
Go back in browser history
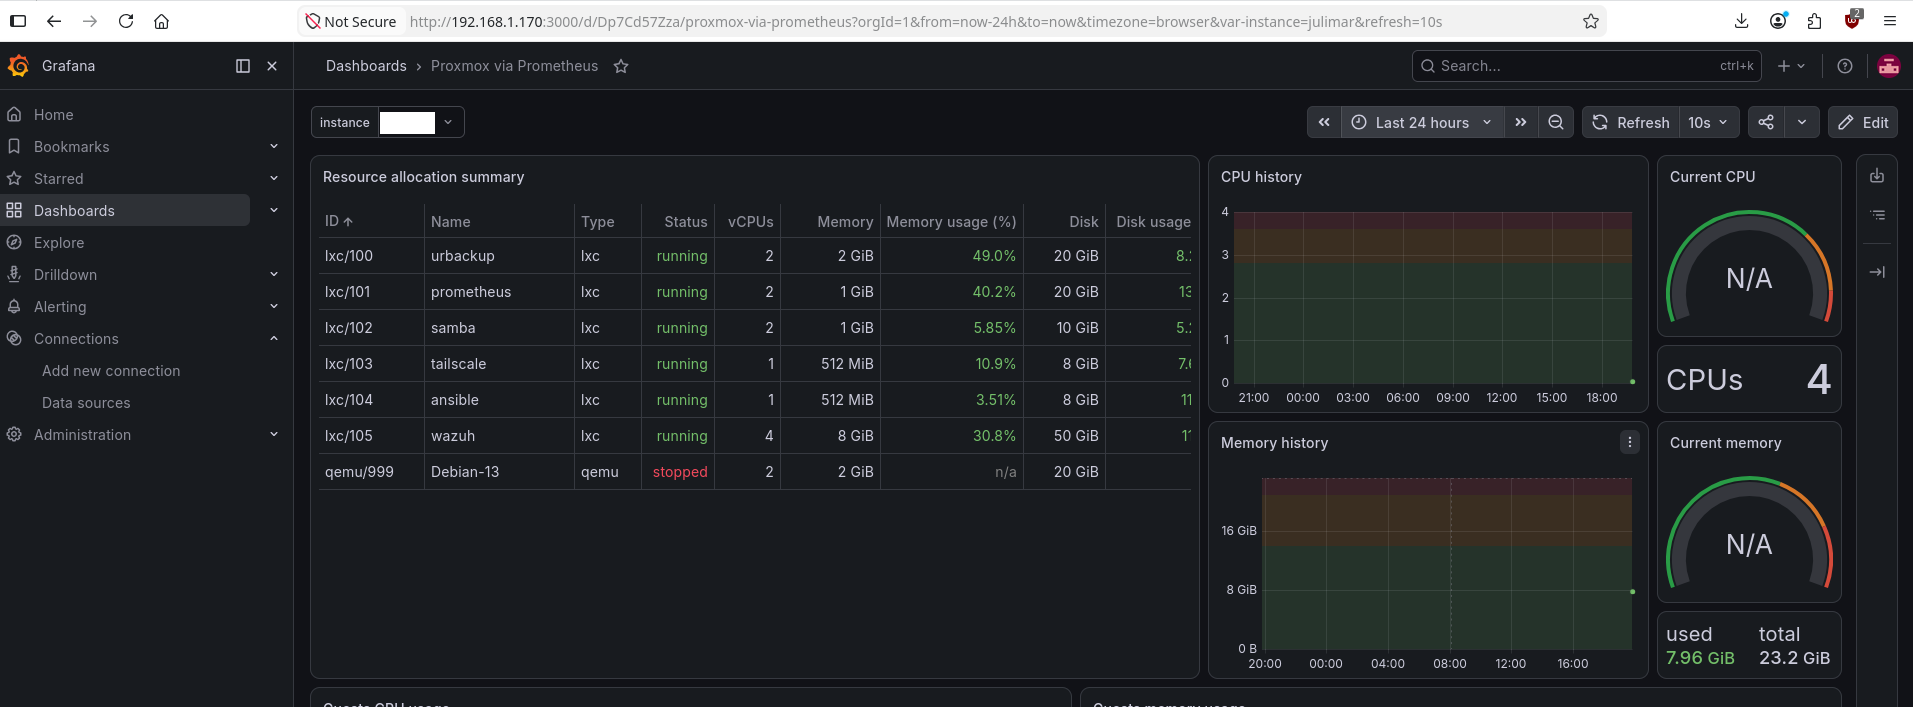(54, 21)
